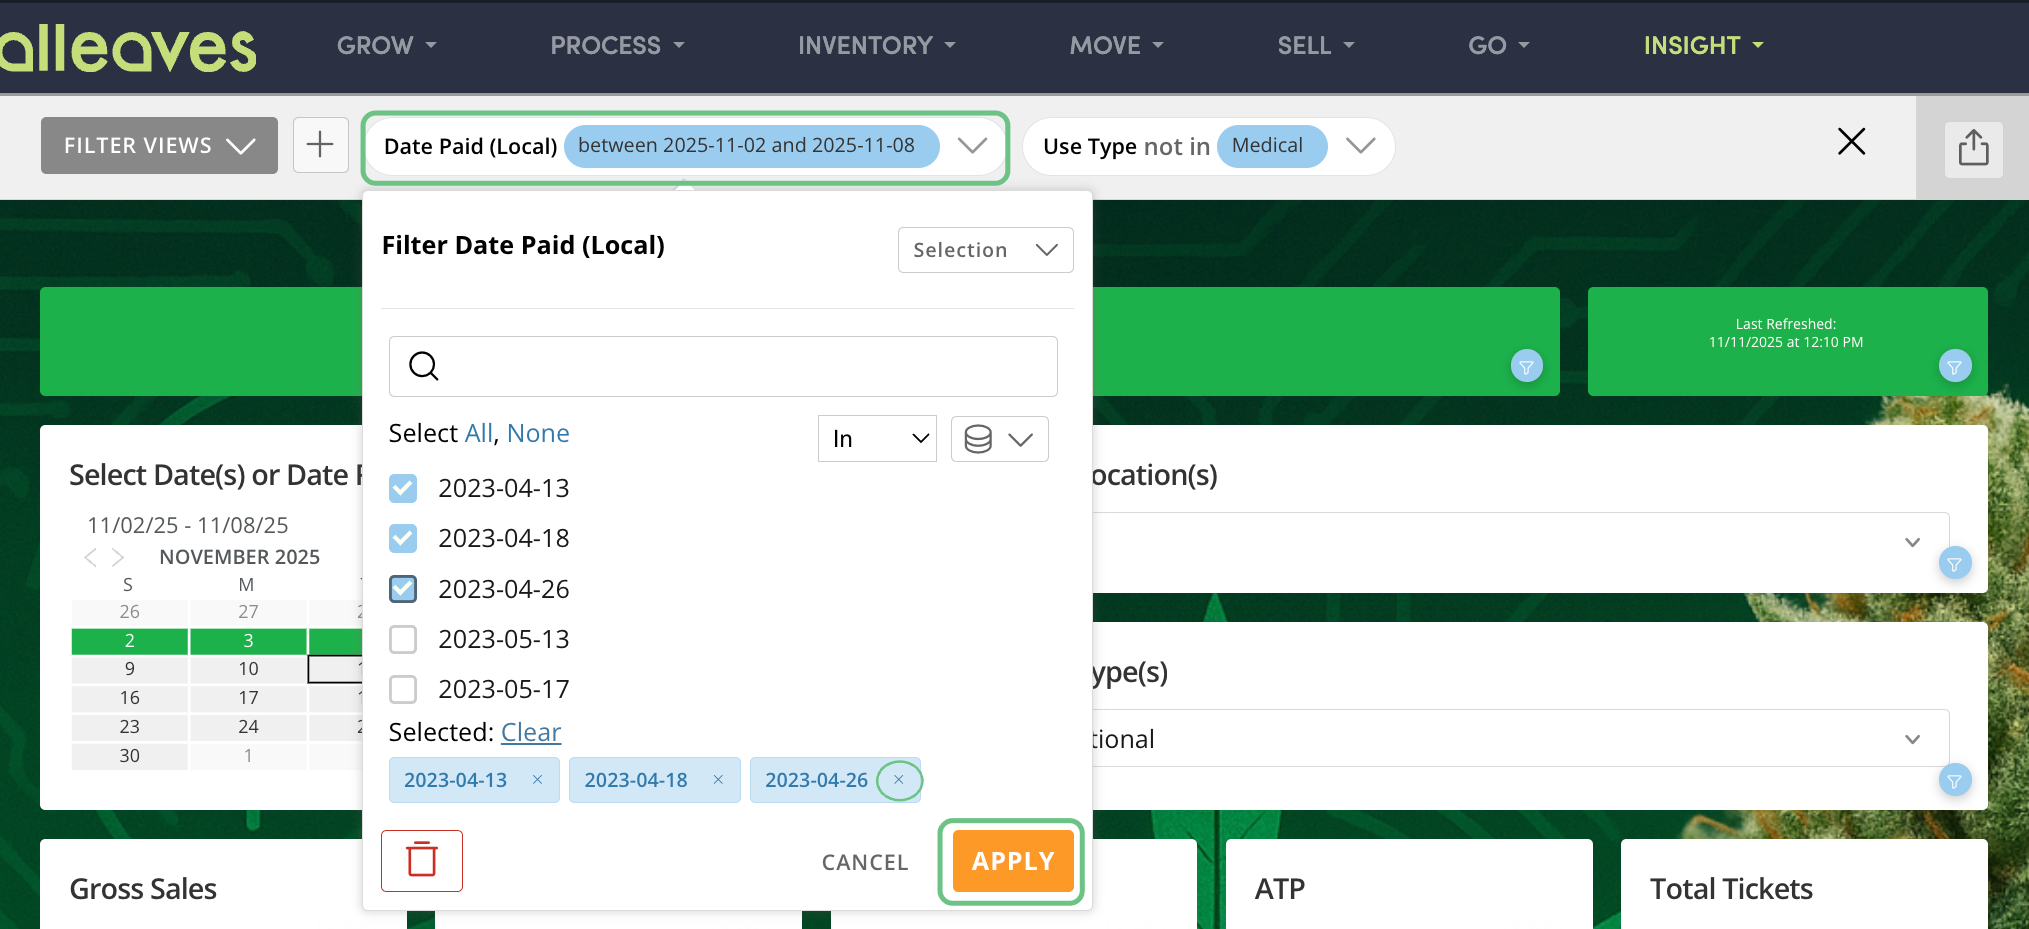The image size is (2029, 929).
Task: Click the Clear selected link
Action: pyautogui.click(x=531, y=732)
